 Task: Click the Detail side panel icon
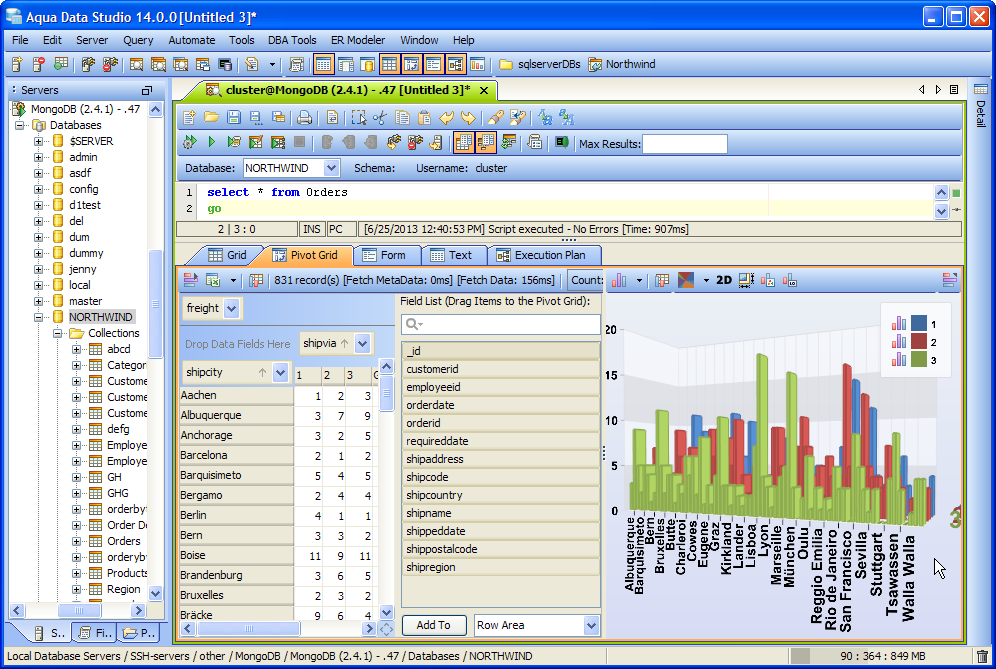pyautogui.click(x=980, y=90)
